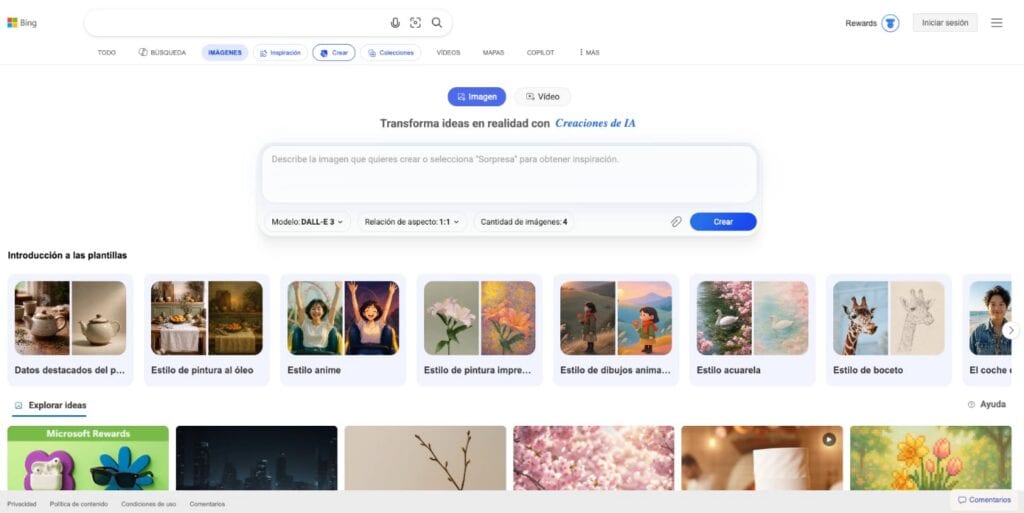Open Relación de aspecto dropdown
This screenshot has height=513, width=1024.
(x=412, y=222)
